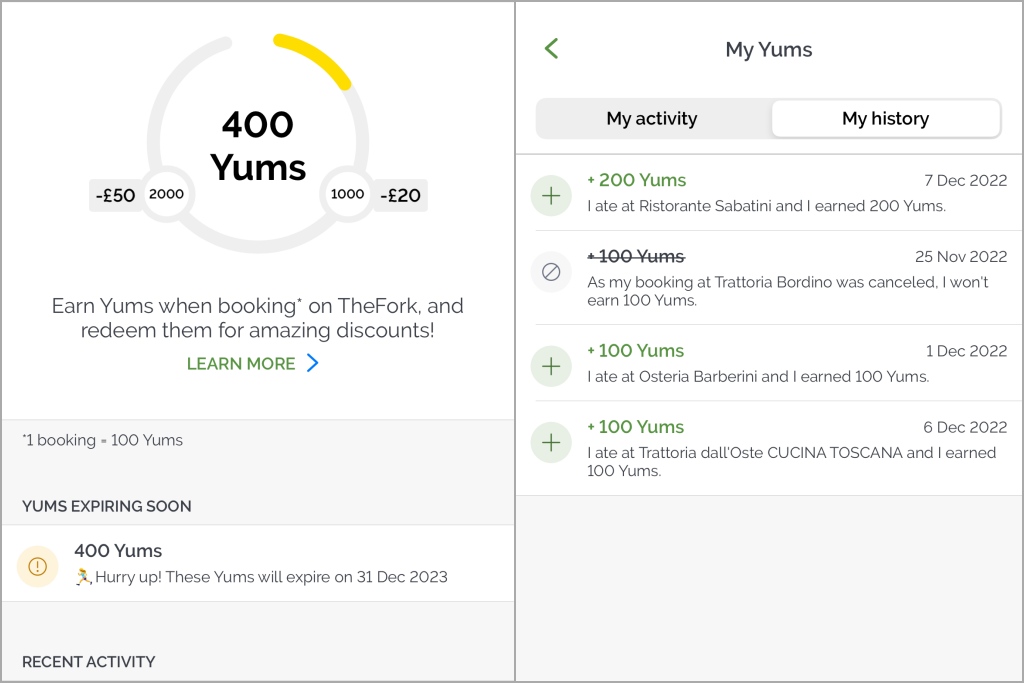This screenshot has width=1024, height=683.
Task: Click the orange expiry warning icon
Action: click(38, 566)
